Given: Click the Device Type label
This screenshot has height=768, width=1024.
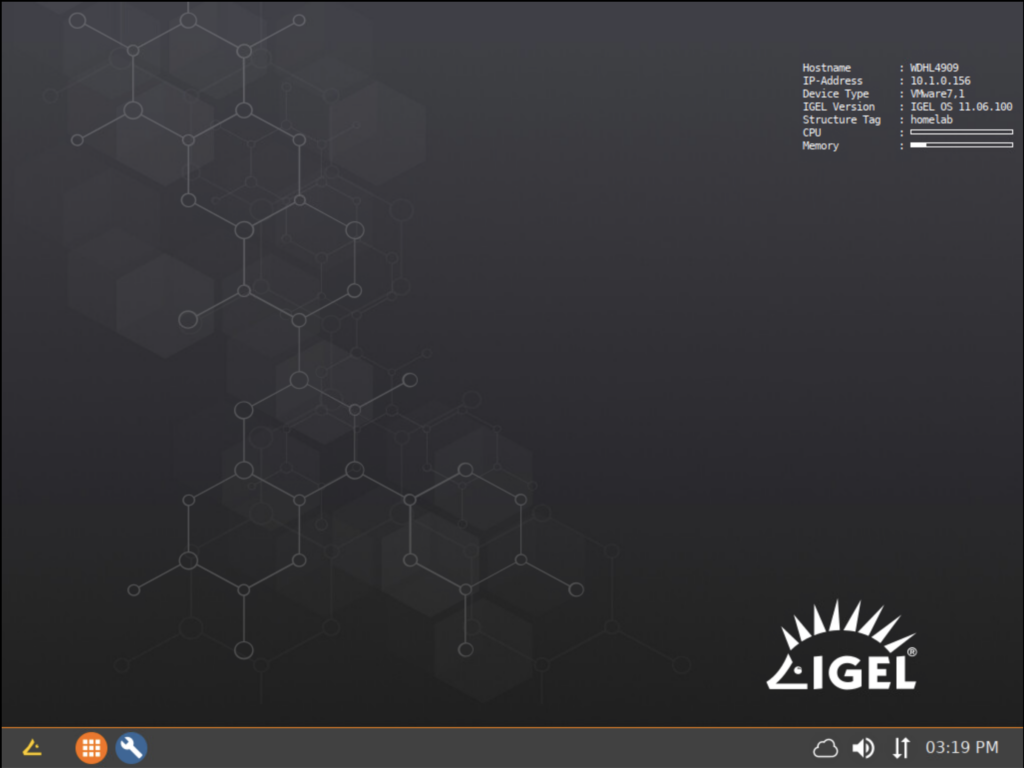Looking at the screenshot, I should pos(835,94).
